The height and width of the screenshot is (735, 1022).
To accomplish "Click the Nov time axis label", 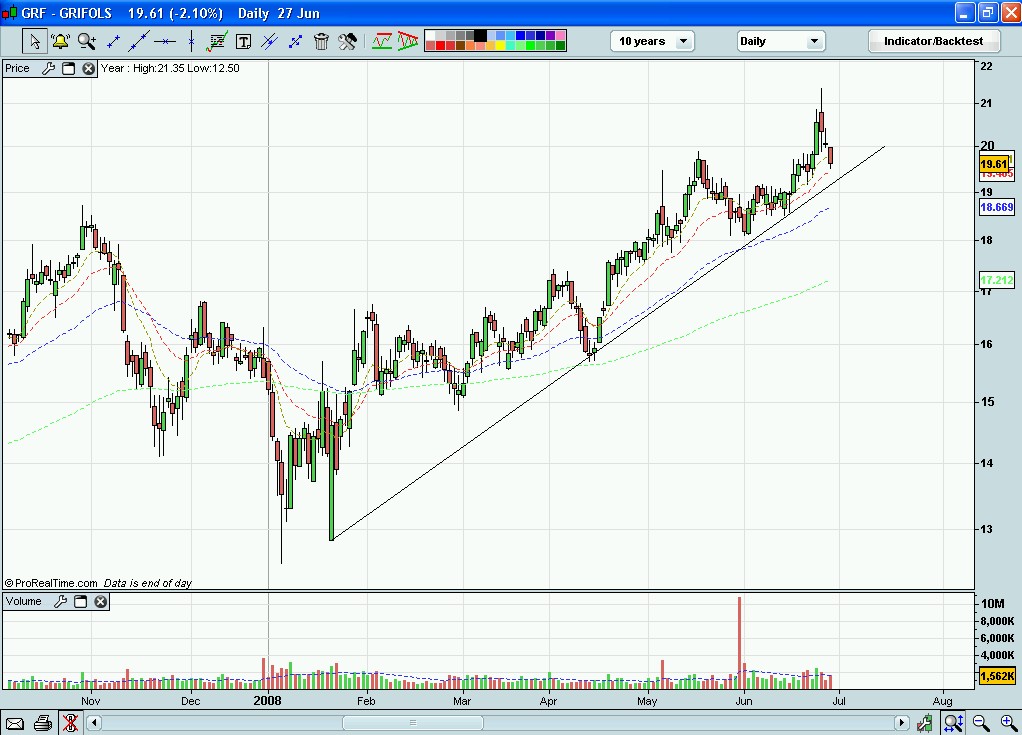I will coord(91,701).
